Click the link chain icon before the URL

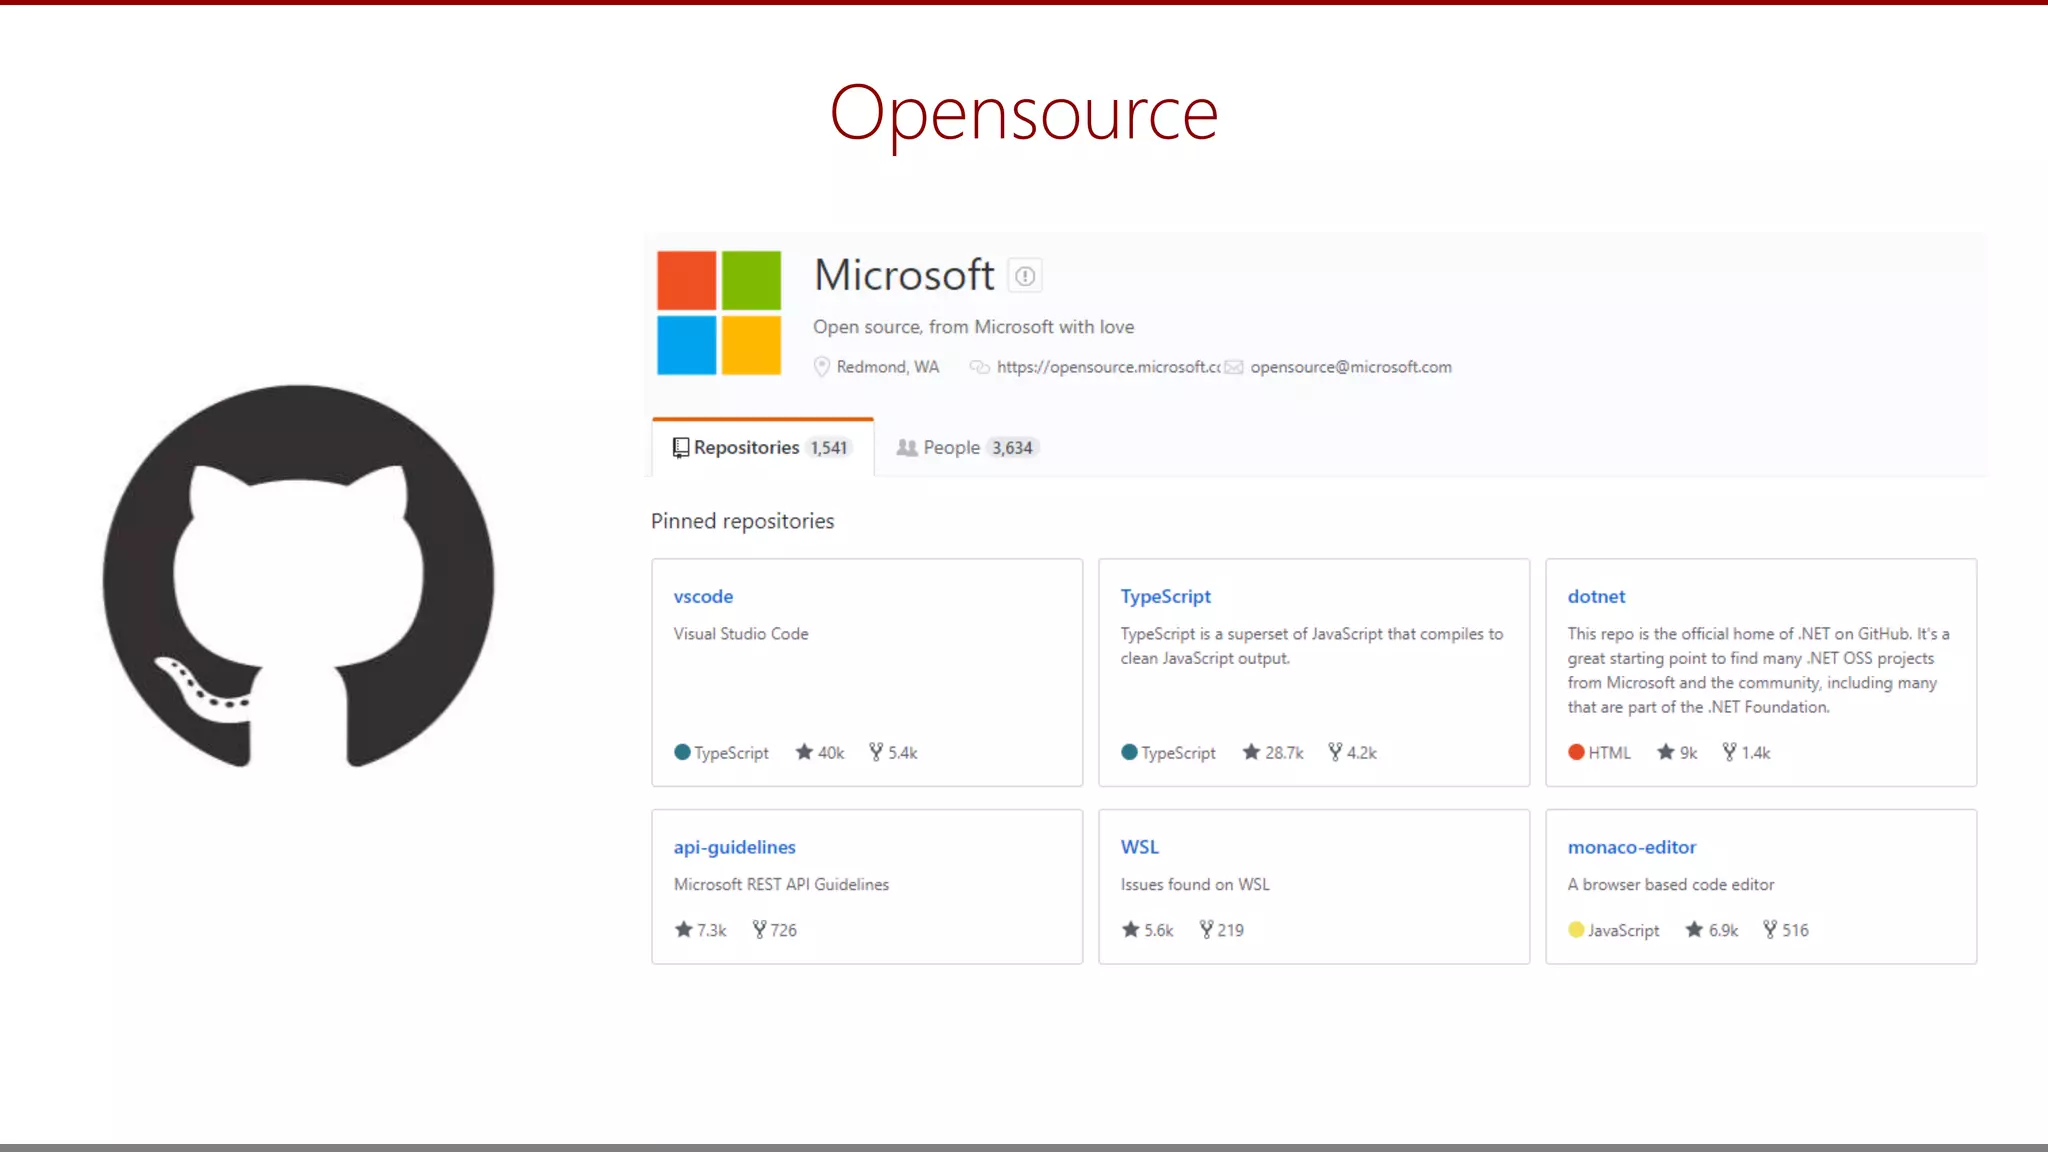click(979, 367)
